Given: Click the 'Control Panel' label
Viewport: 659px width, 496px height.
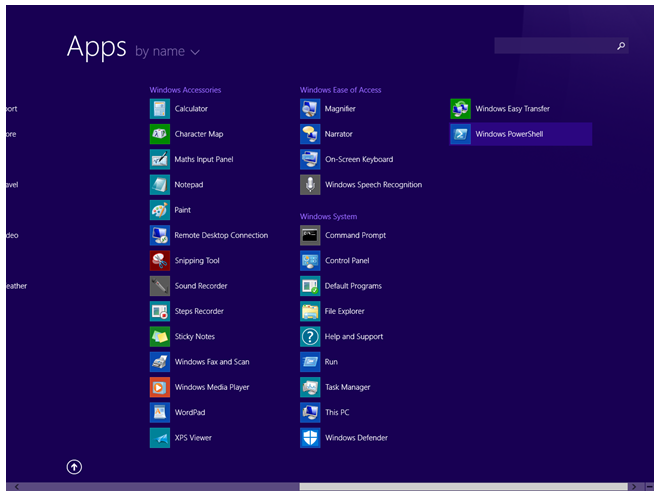Looking at the screenshot, I should click(x=347, y=261).
